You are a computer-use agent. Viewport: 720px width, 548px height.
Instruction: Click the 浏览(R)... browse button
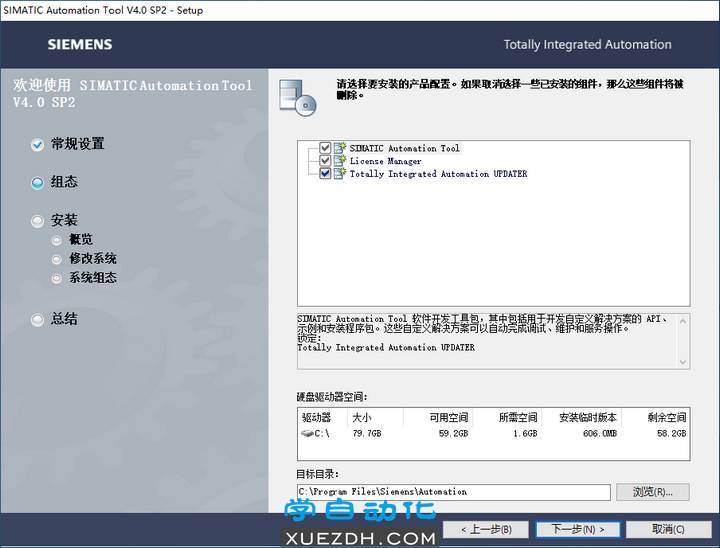(x=652, y=492)
